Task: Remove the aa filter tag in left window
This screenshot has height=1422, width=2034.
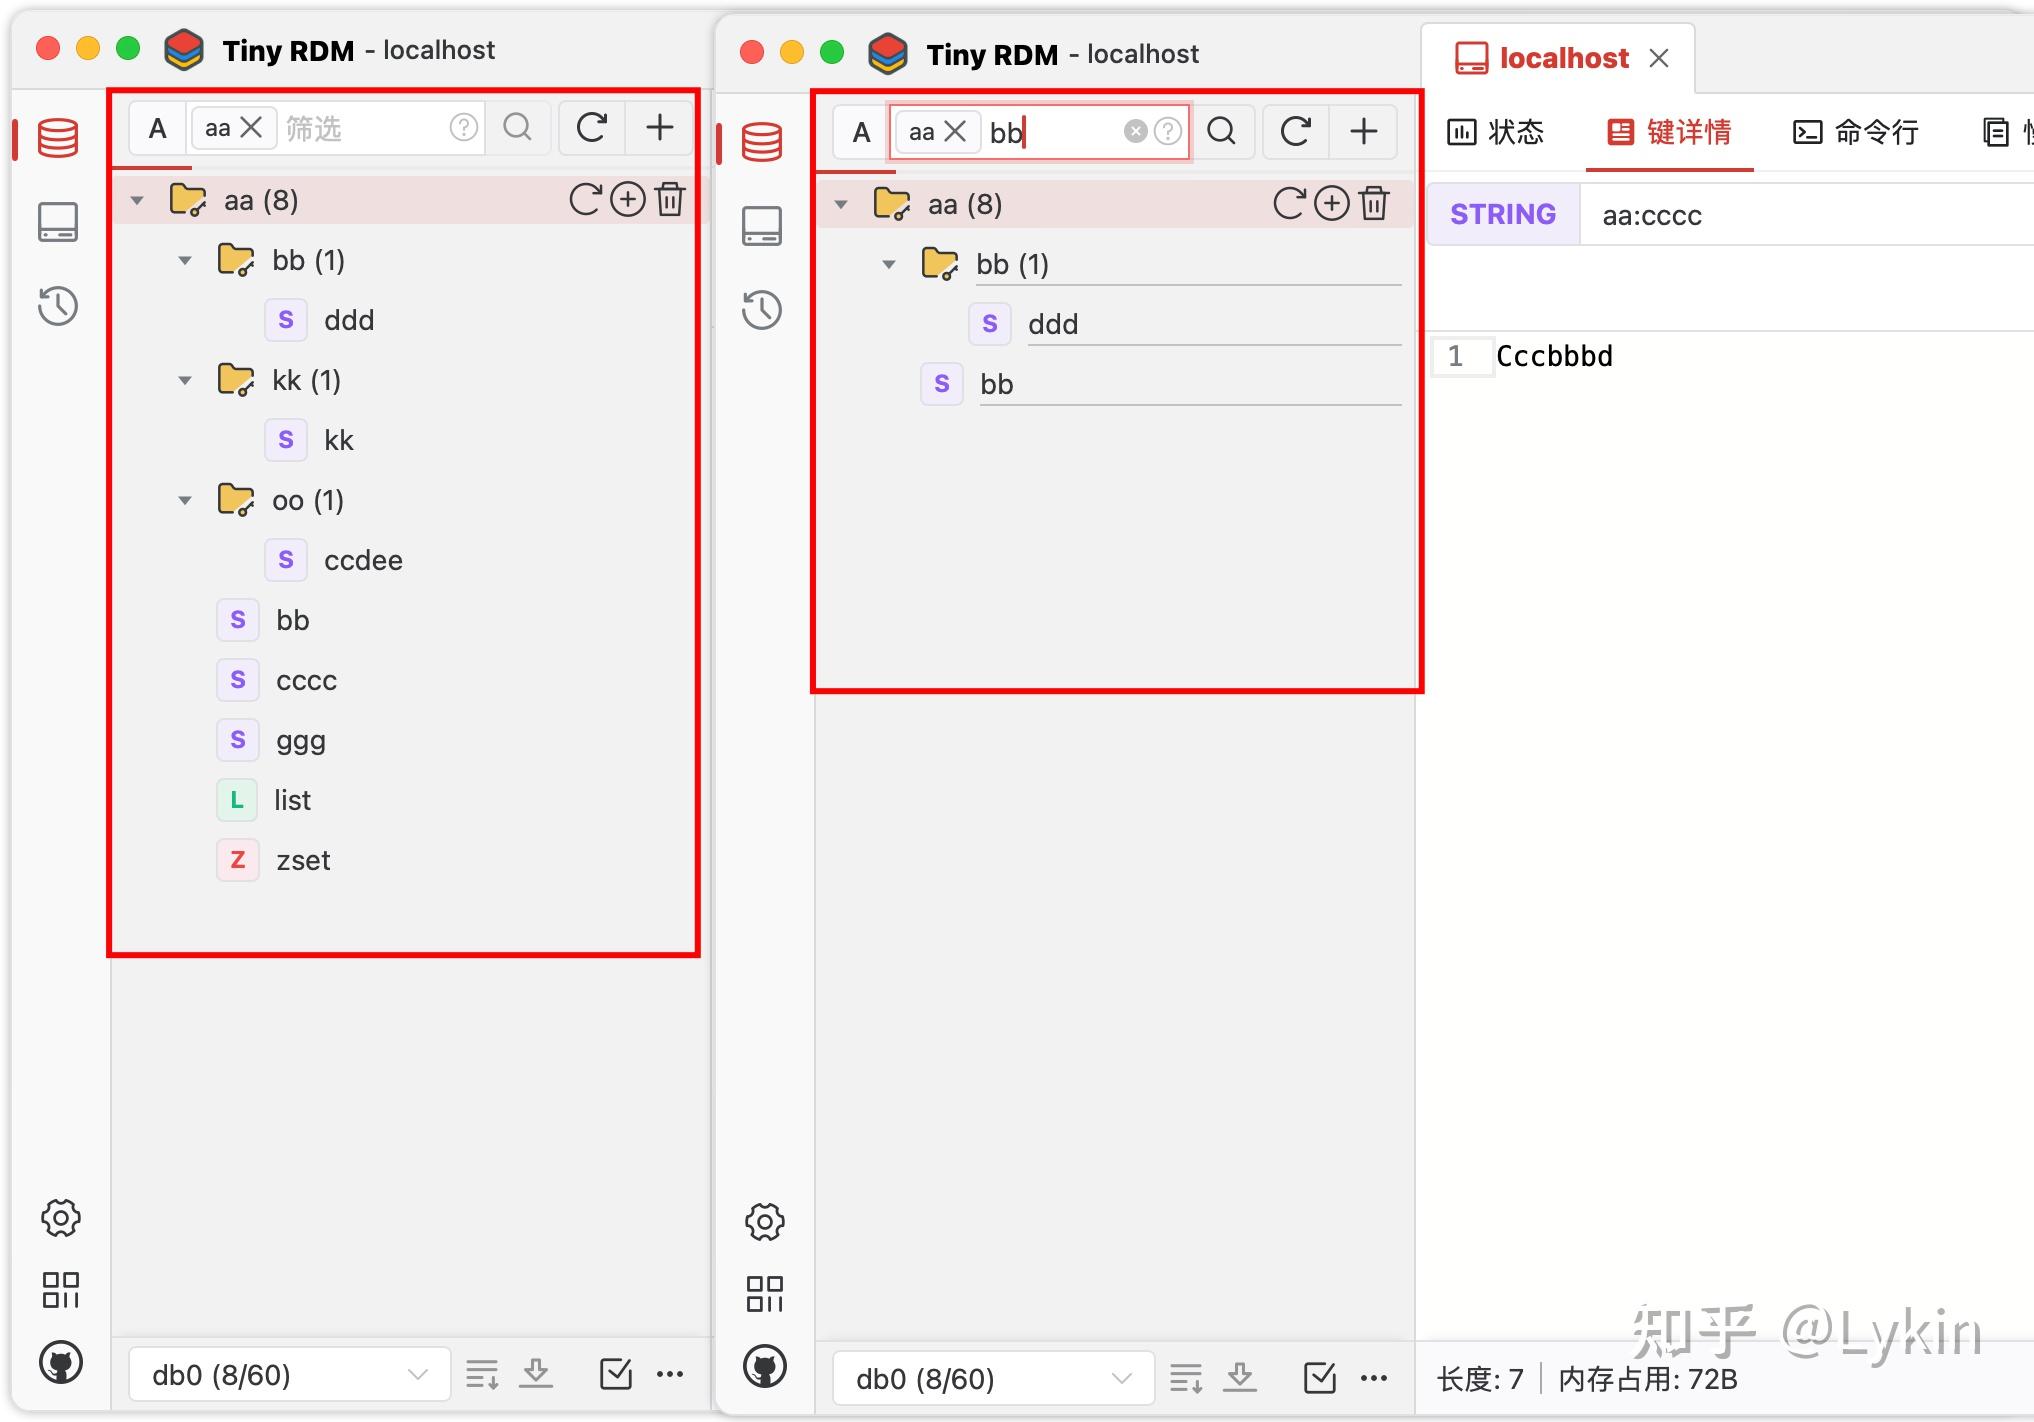Action: tap(252, 127)
